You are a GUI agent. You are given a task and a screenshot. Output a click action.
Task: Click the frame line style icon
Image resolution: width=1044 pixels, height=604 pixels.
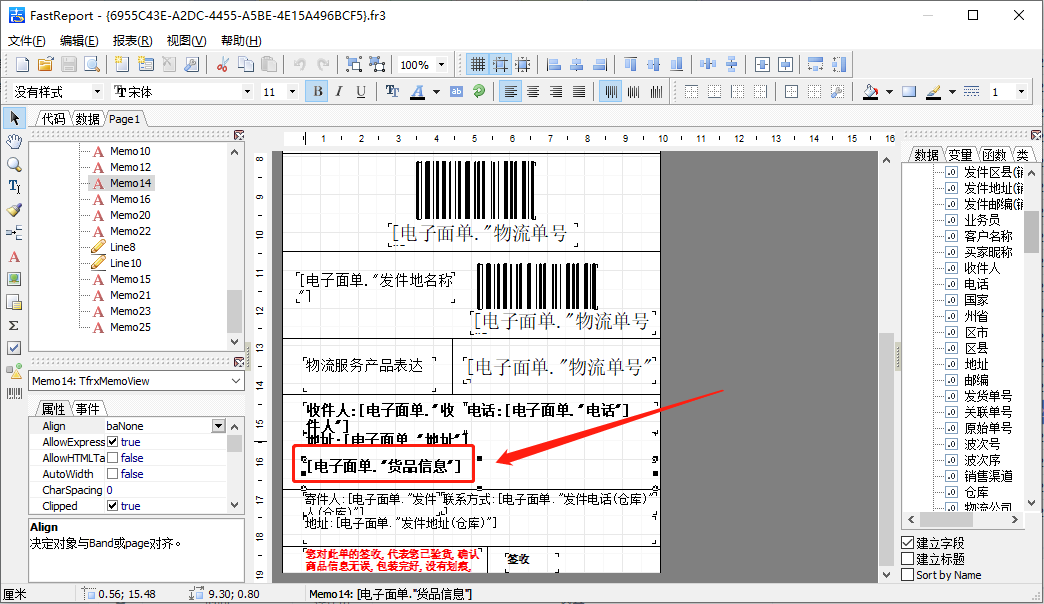[971, 92]
